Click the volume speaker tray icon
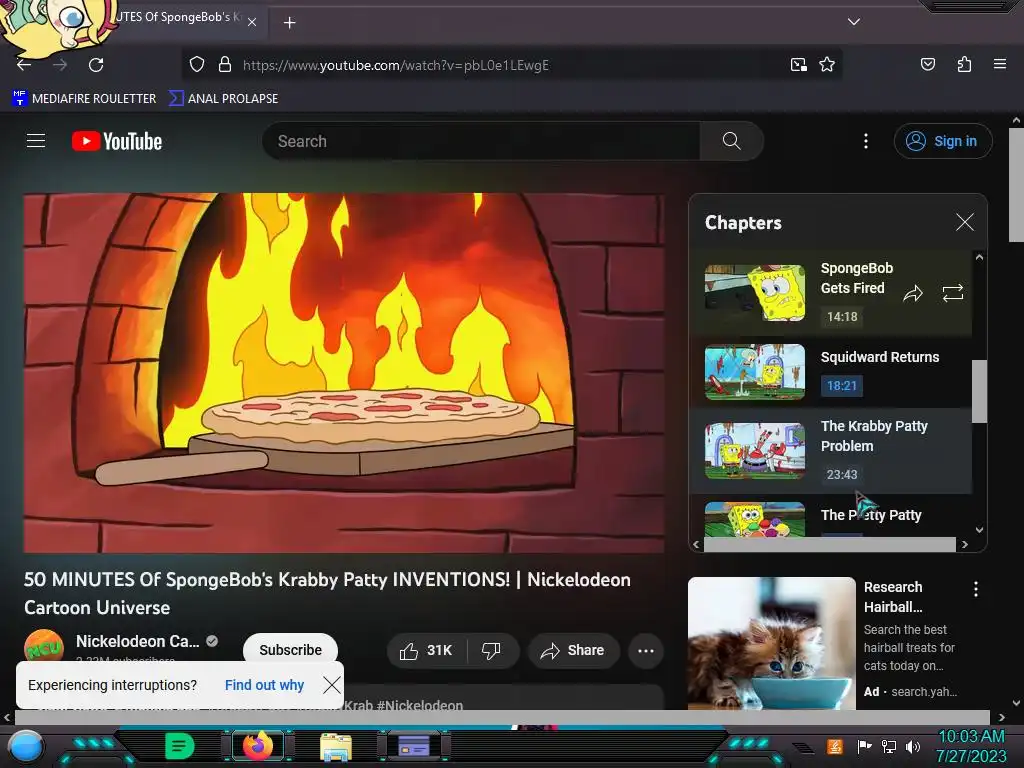The image size is (1024, 768). [x=912, y=746]
